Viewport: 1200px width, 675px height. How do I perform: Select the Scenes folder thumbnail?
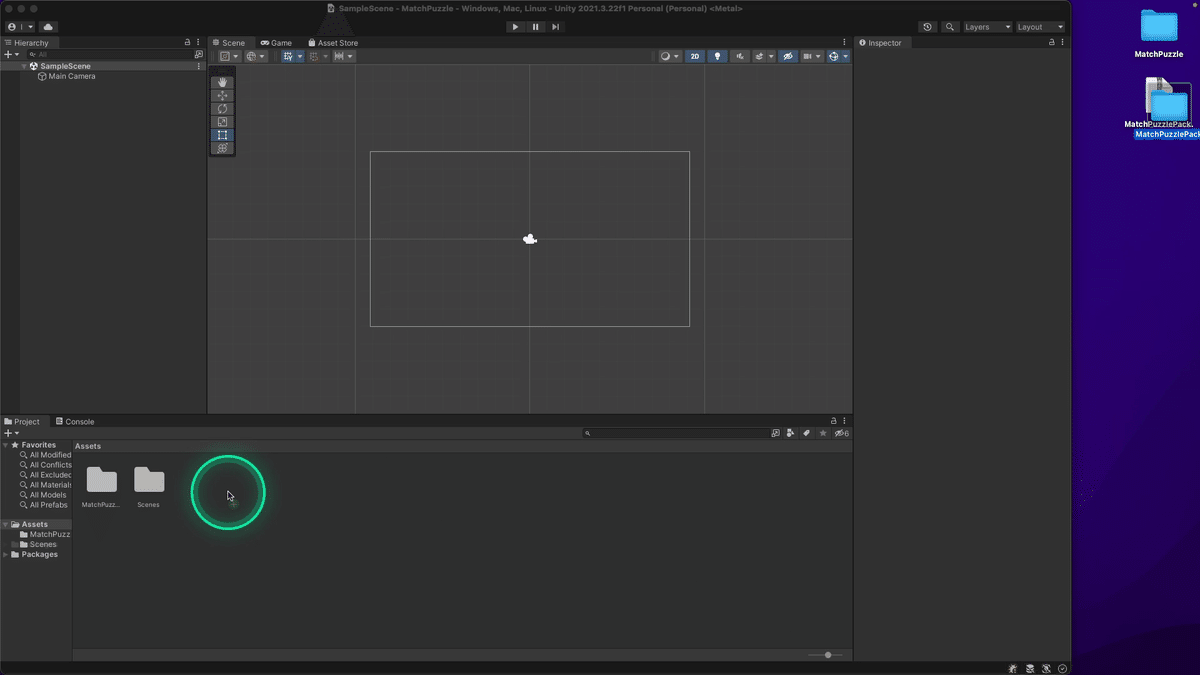coord(149,487)
